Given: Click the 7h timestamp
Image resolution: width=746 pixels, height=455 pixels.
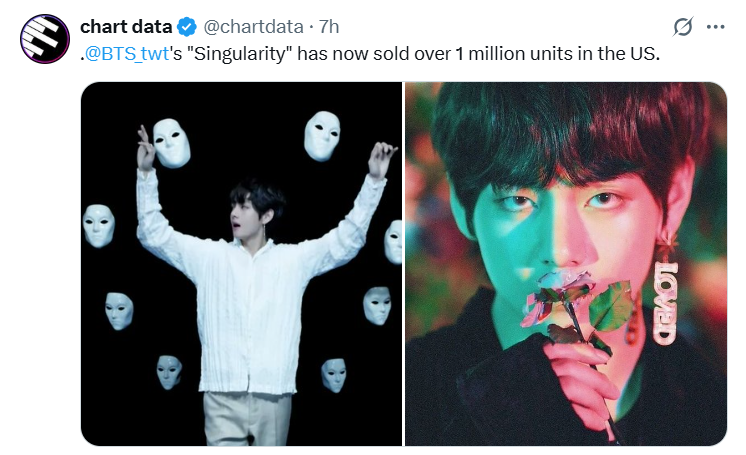Looking at the screenshot, I should point(328,27).
